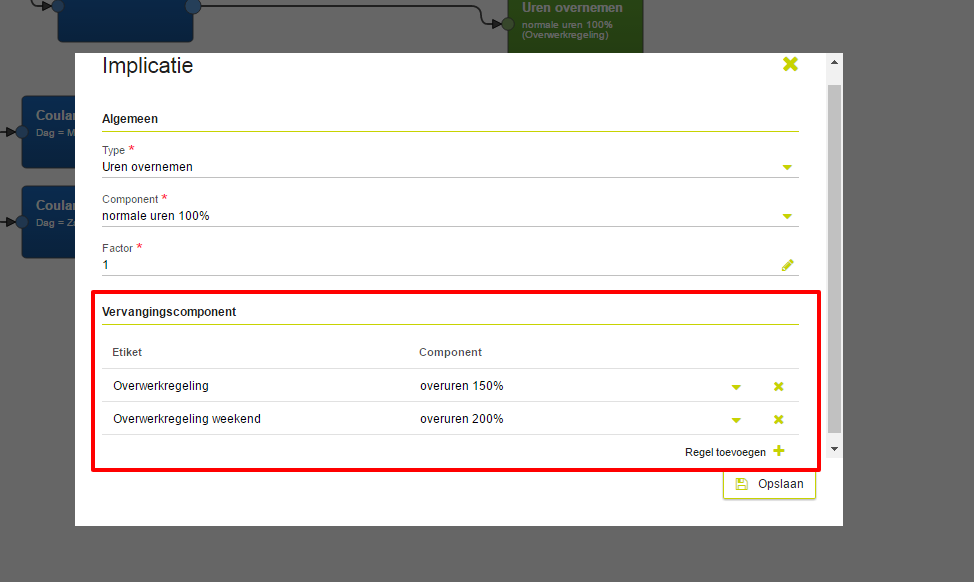974x582 pixels.
Task: Select the overuren 150% component value
Action: click(462, 386)
